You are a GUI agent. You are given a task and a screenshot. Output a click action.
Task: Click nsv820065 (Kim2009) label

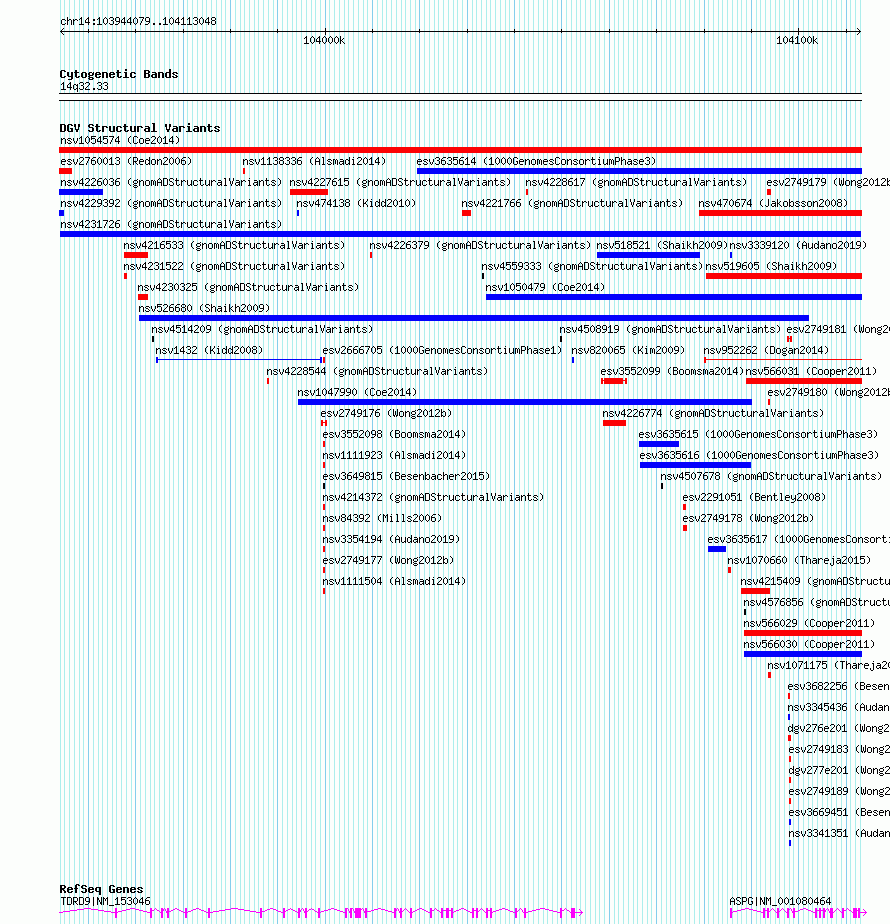pos(628,350)
